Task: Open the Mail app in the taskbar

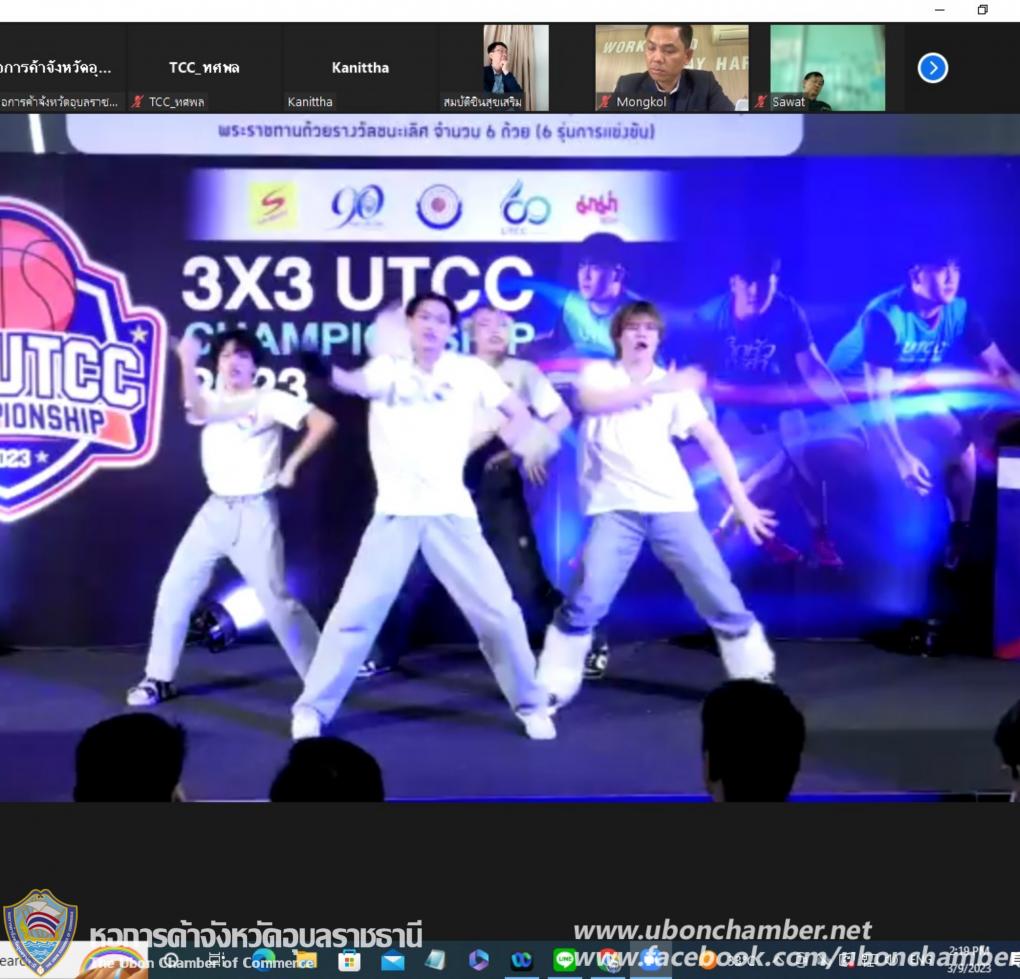Action: point(392,961)
